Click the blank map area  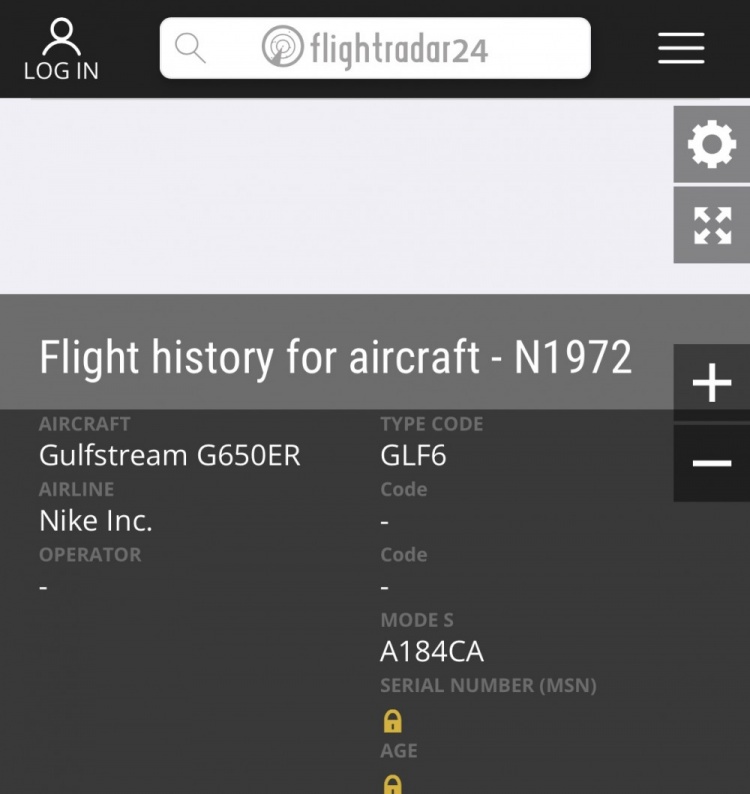[x=340, y=195]
